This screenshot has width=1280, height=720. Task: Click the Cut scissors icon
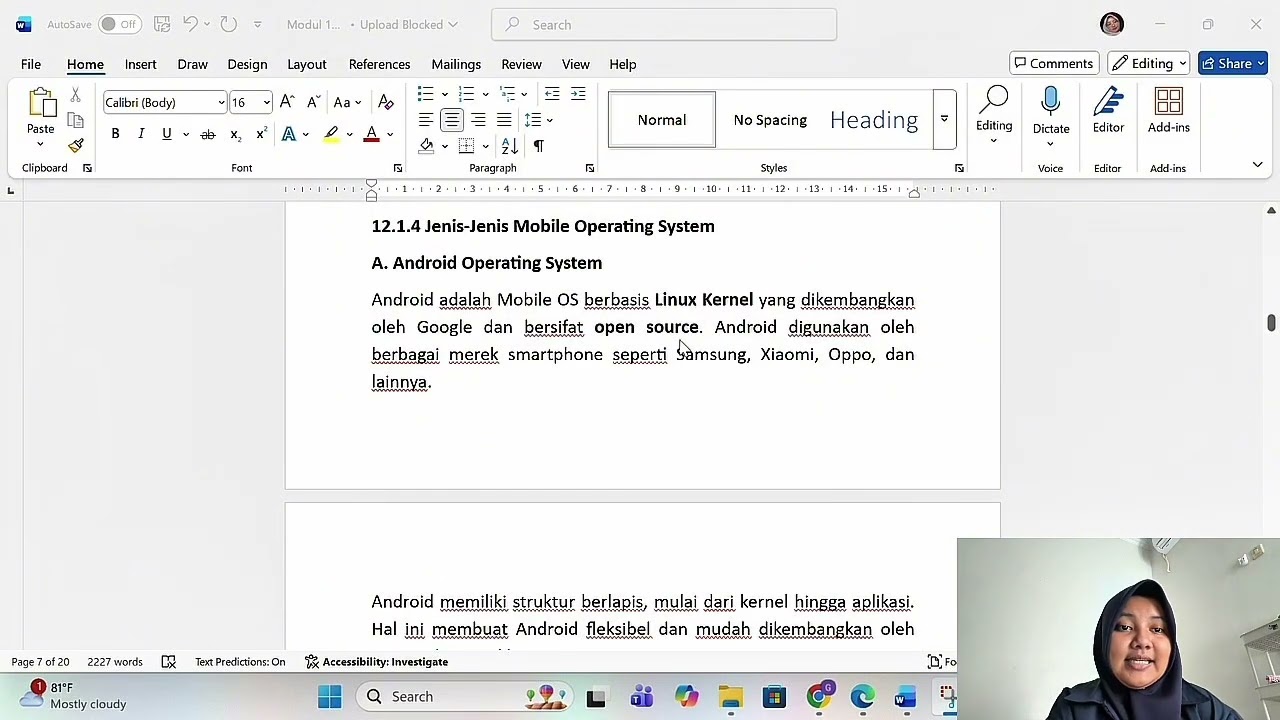click(75, 95)
